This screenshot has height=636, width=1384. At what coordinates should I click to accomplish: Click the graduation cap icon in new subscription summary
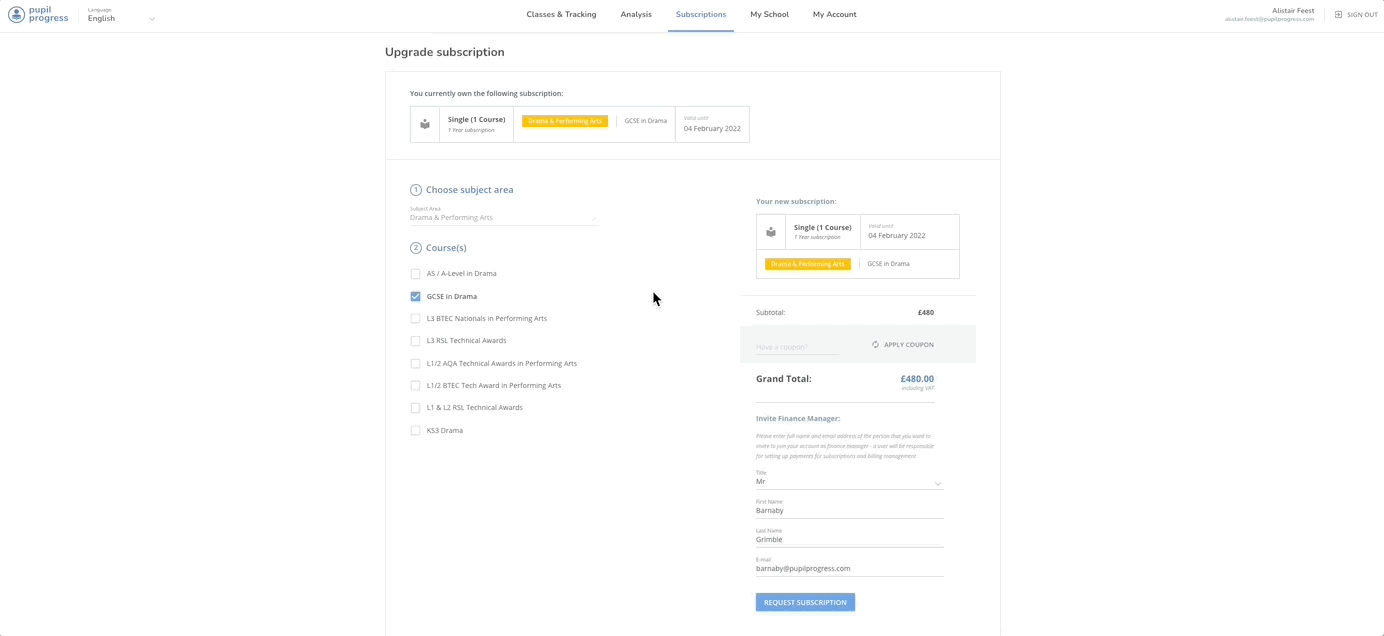pos(770,231)
